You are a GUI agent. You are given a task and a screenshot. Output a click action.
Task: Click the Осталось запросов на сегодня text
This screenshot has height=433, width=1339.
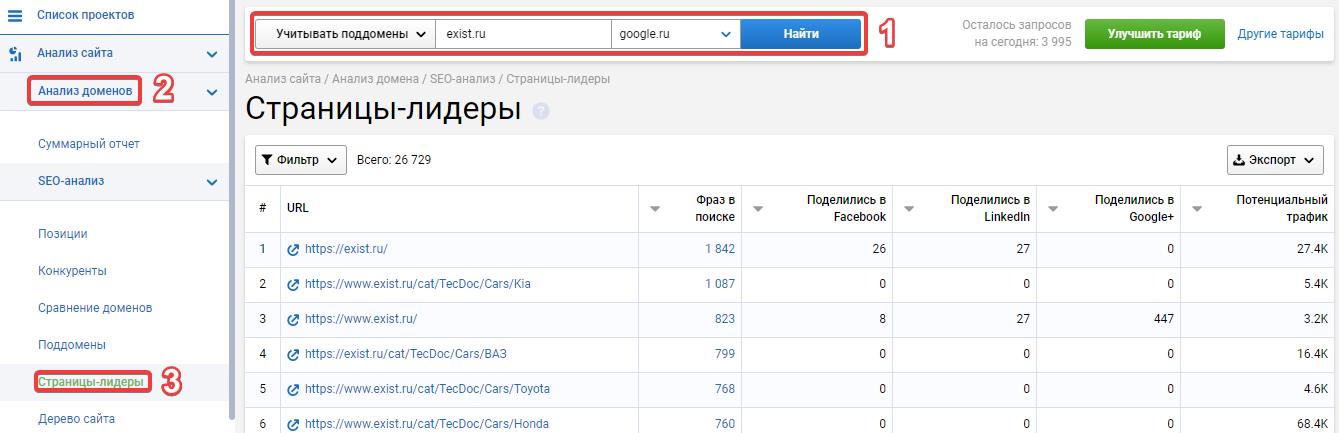(1018, 33)
